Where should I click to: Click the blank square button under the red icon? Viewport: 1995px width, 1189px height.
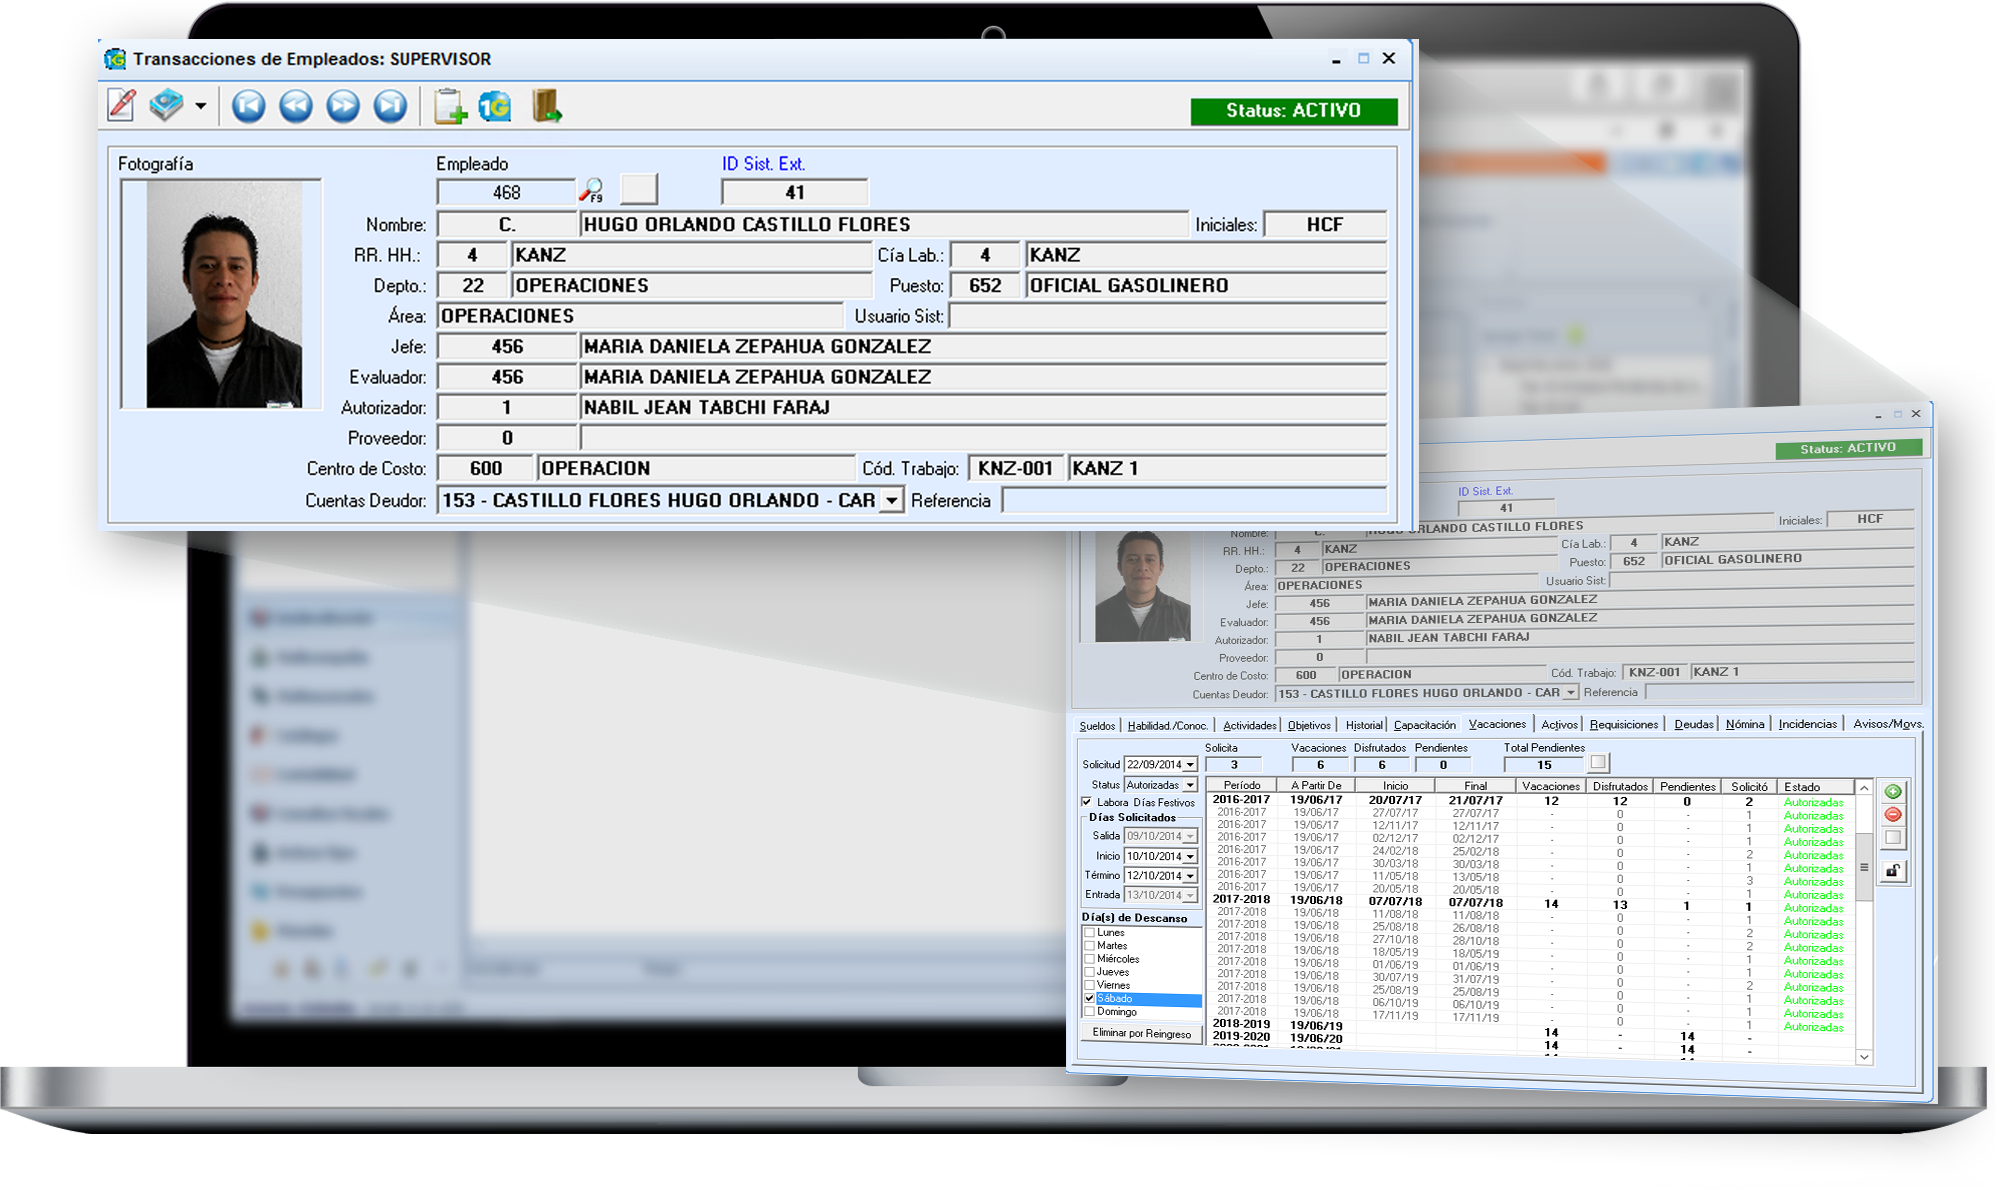tap(1893, 838)
